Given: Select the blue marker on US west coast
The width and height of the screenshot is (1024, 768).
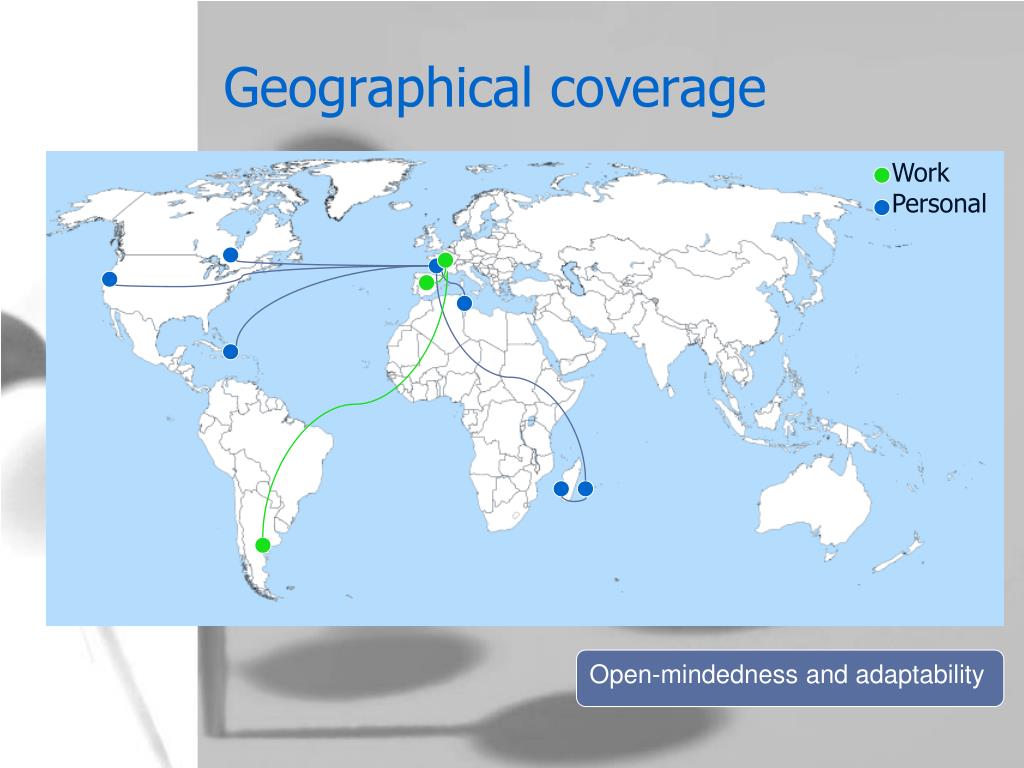Looking at the screenshot, I should coord(110,279).
